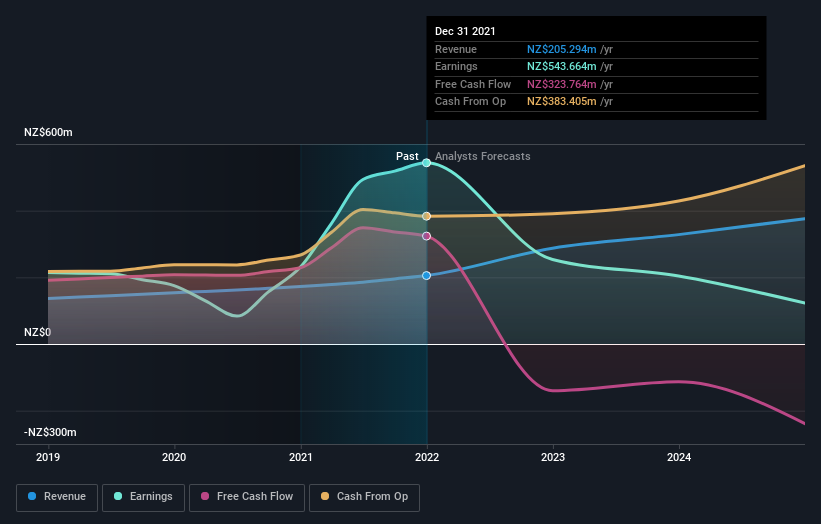Select the Earnings data point at 2022
This screenshot has width=821, height=524.
(427, 163)
